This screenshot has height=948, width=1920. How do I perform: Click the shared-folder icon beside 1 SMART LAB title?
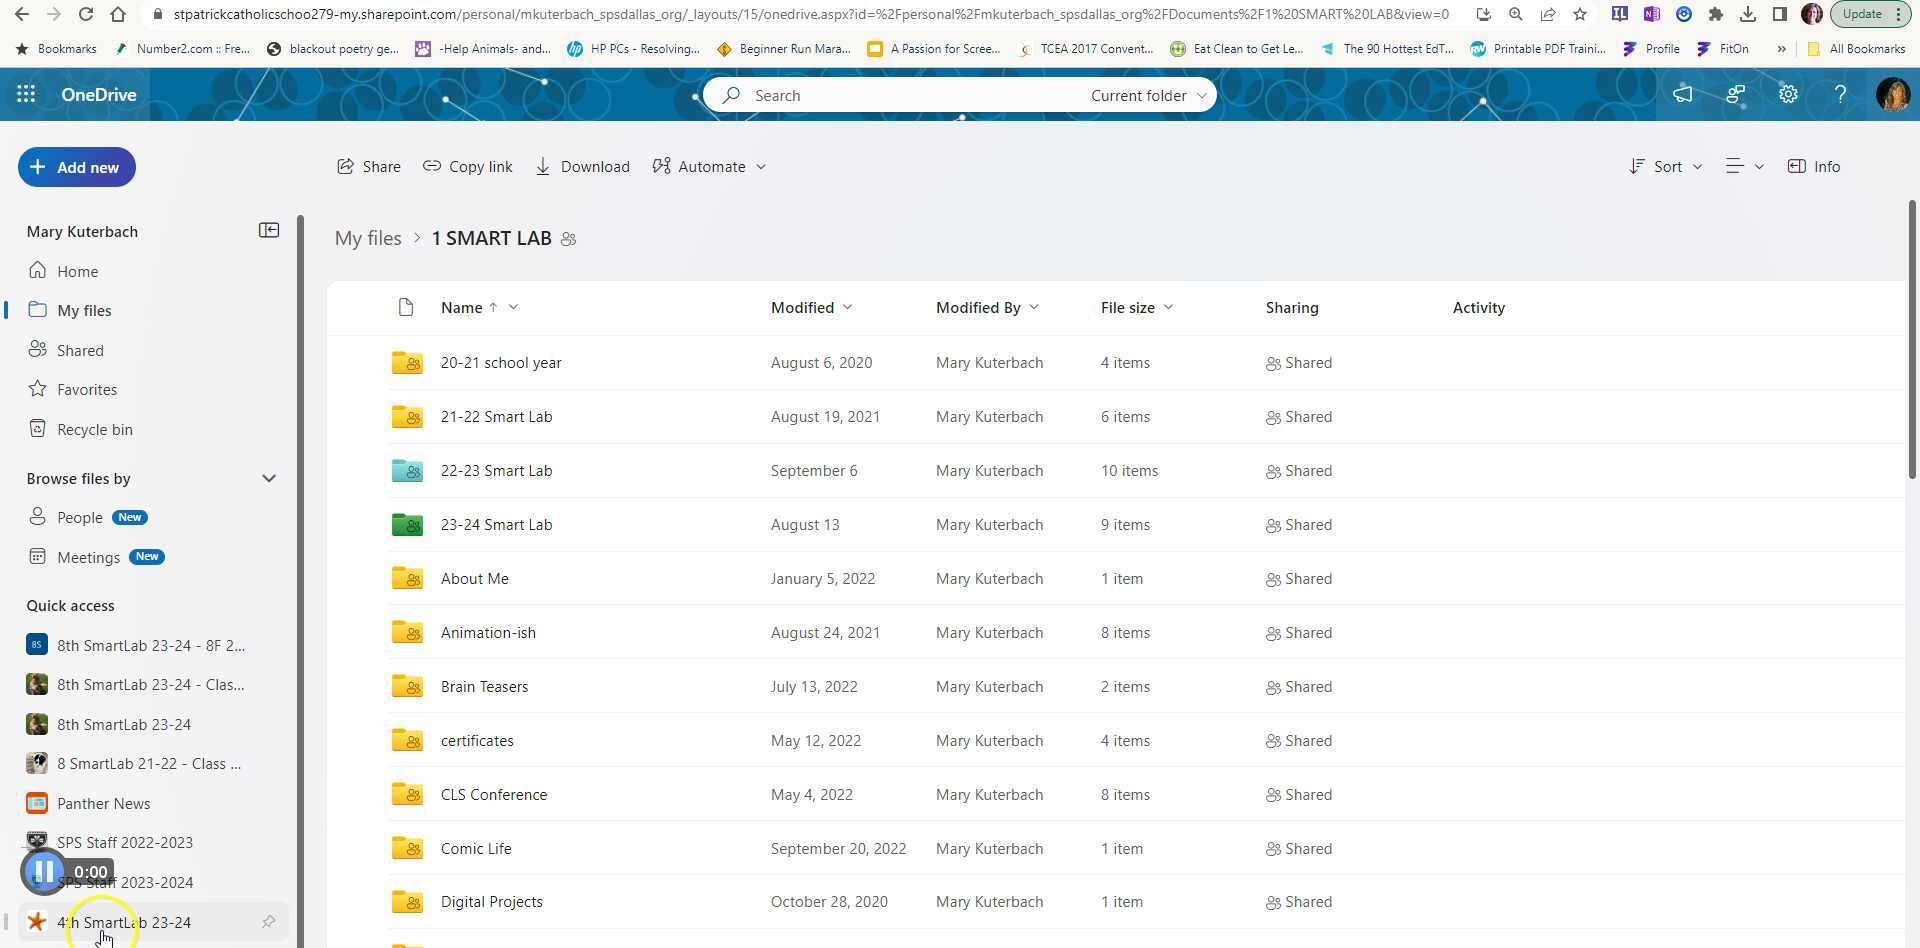click(568, 239)
